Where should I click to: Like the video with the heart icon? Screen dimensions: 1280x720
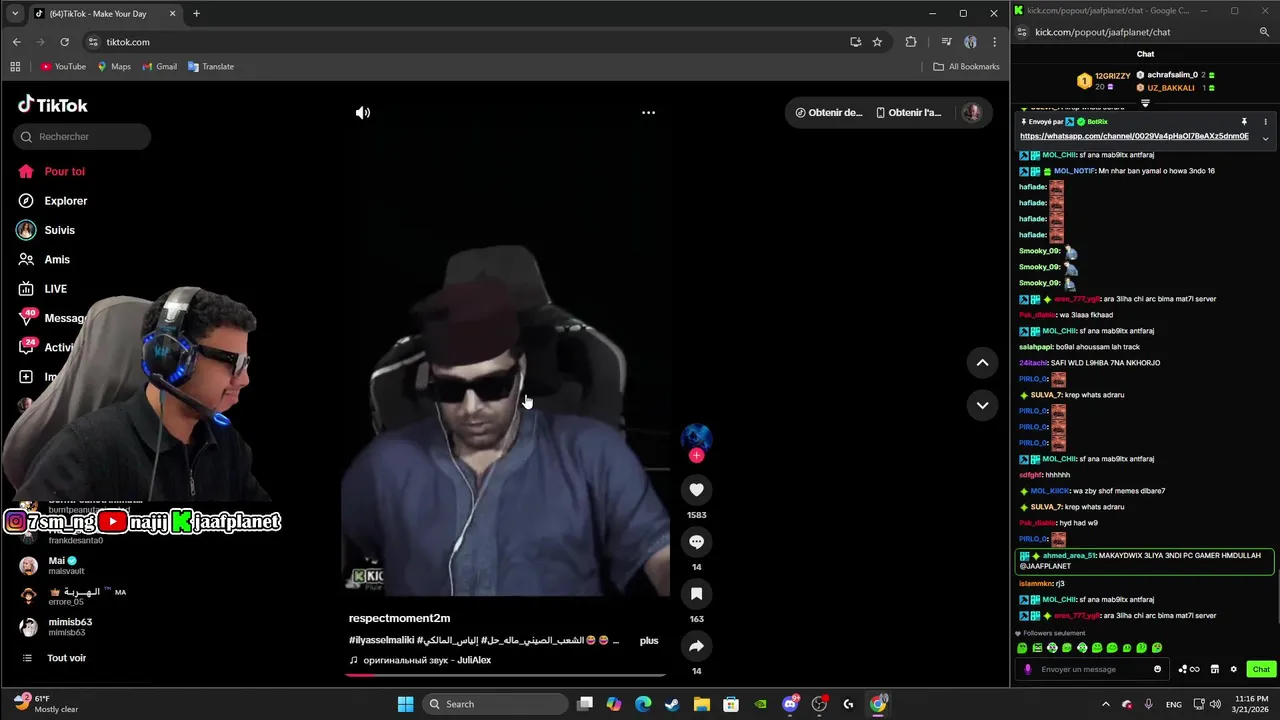tap(697, 489)
